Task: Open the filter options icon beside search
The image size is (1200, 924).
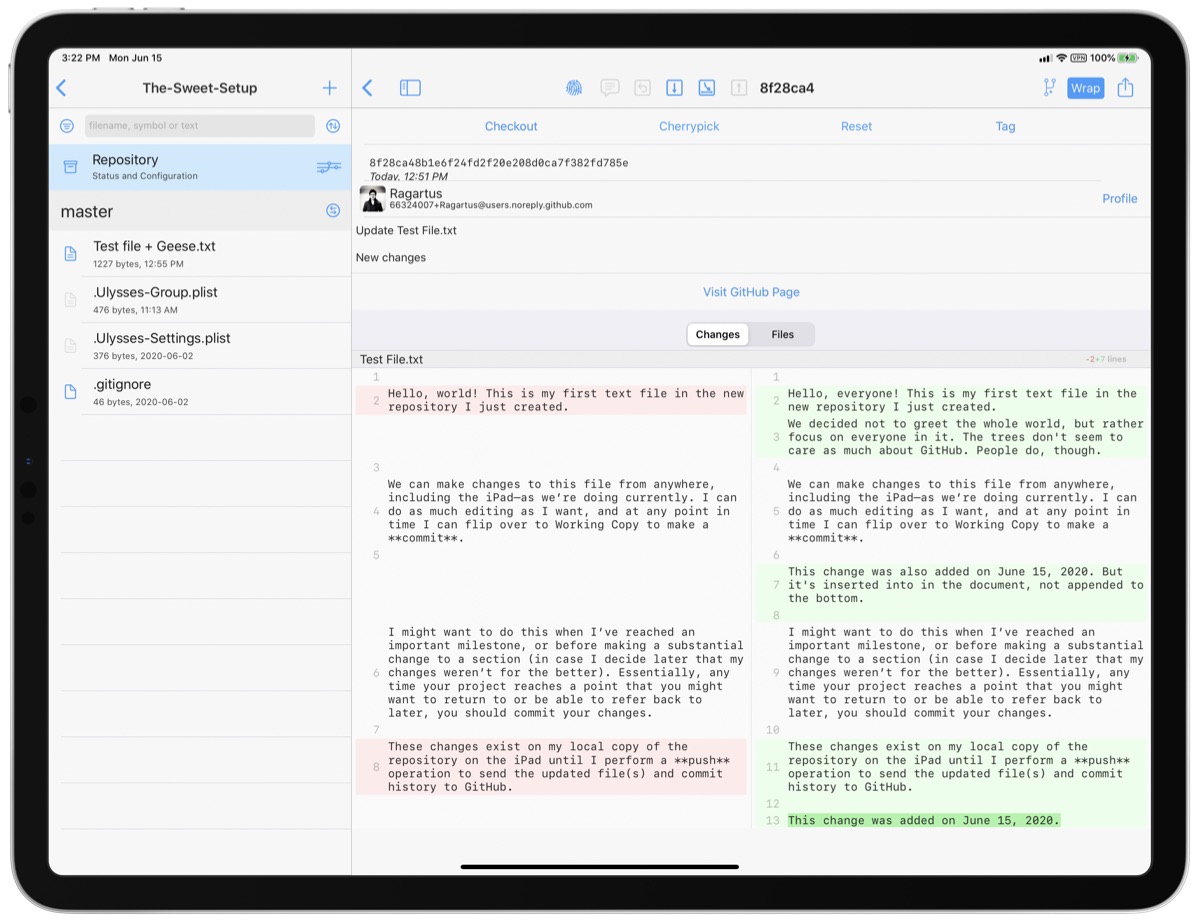Action: (x=67, y=126)
